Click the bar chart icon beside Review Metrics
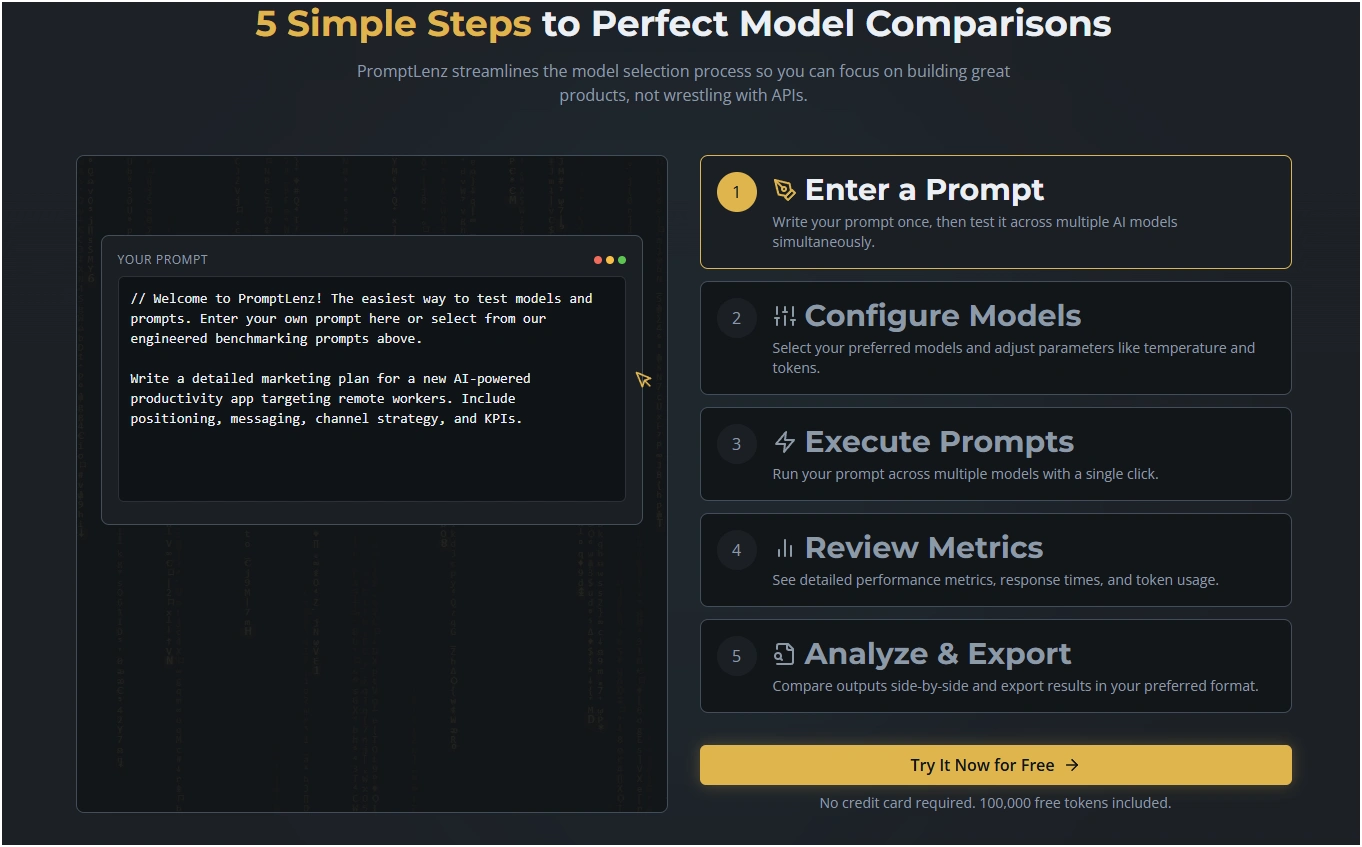The image size is (1362, 847). pos(785,548)
